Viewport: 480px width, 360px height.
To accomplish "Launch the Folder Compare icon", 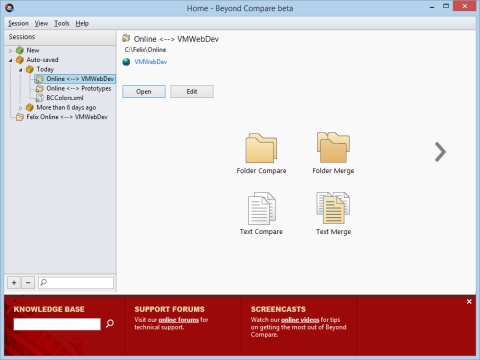I will [261, 148].
